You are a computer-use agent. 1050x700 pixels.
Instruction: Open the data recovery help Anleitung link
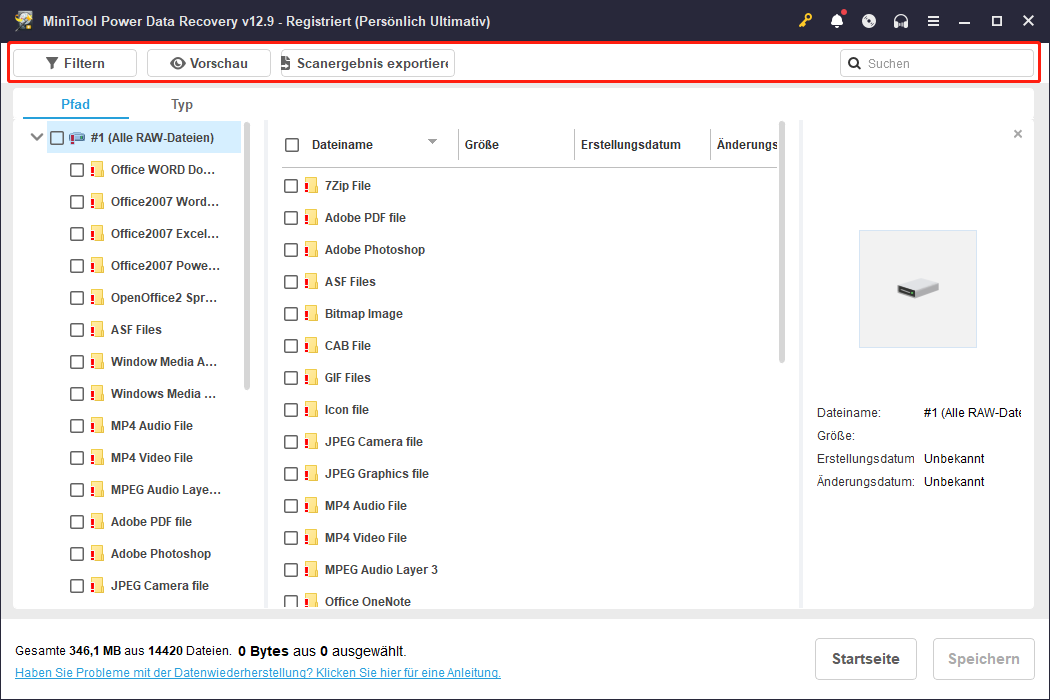[258, 673]
